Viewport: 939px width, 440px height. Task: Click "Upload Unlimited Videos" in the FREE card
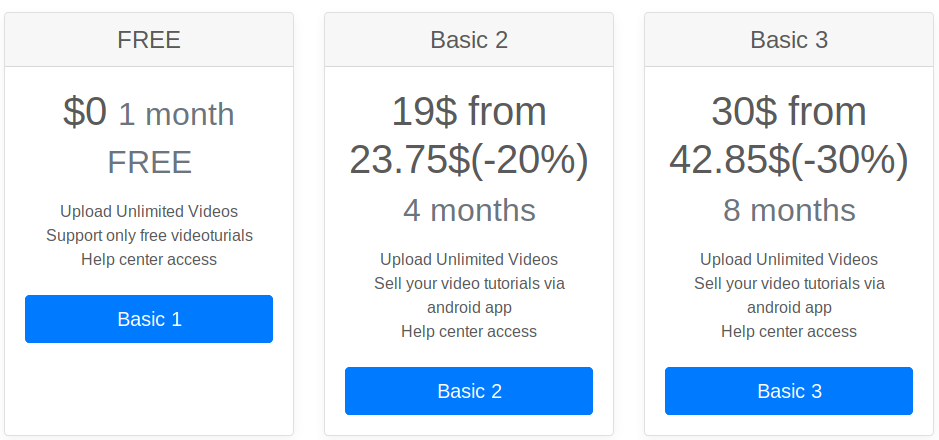tap(149, 212)
